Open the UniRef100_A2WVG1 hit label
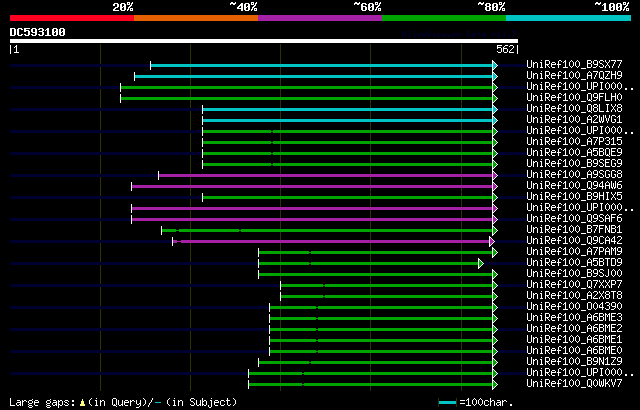This screenshot has height=410, width=640. point(574,120)
